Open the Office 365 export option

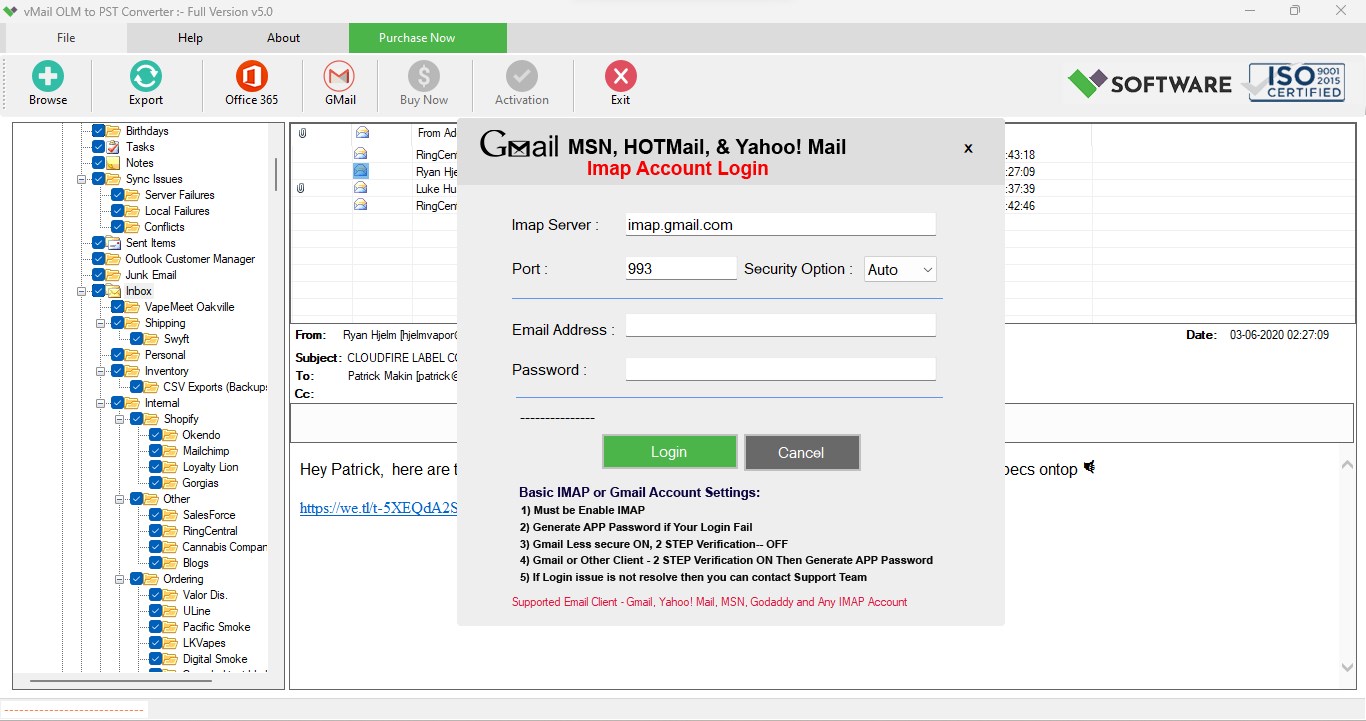251,76
